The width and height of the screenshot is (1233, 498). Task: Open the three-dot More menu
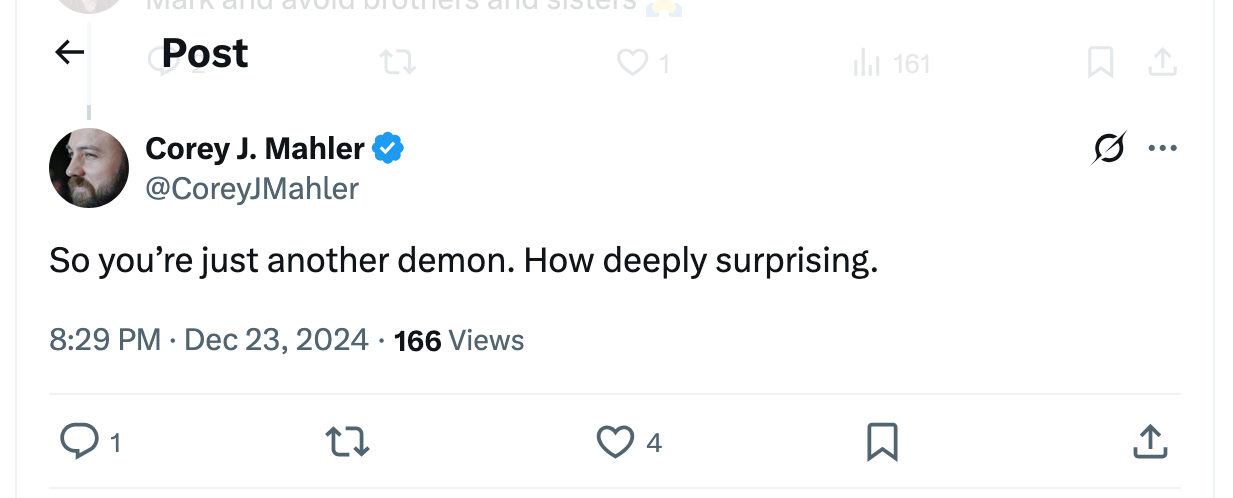(x=1162, y=149)
